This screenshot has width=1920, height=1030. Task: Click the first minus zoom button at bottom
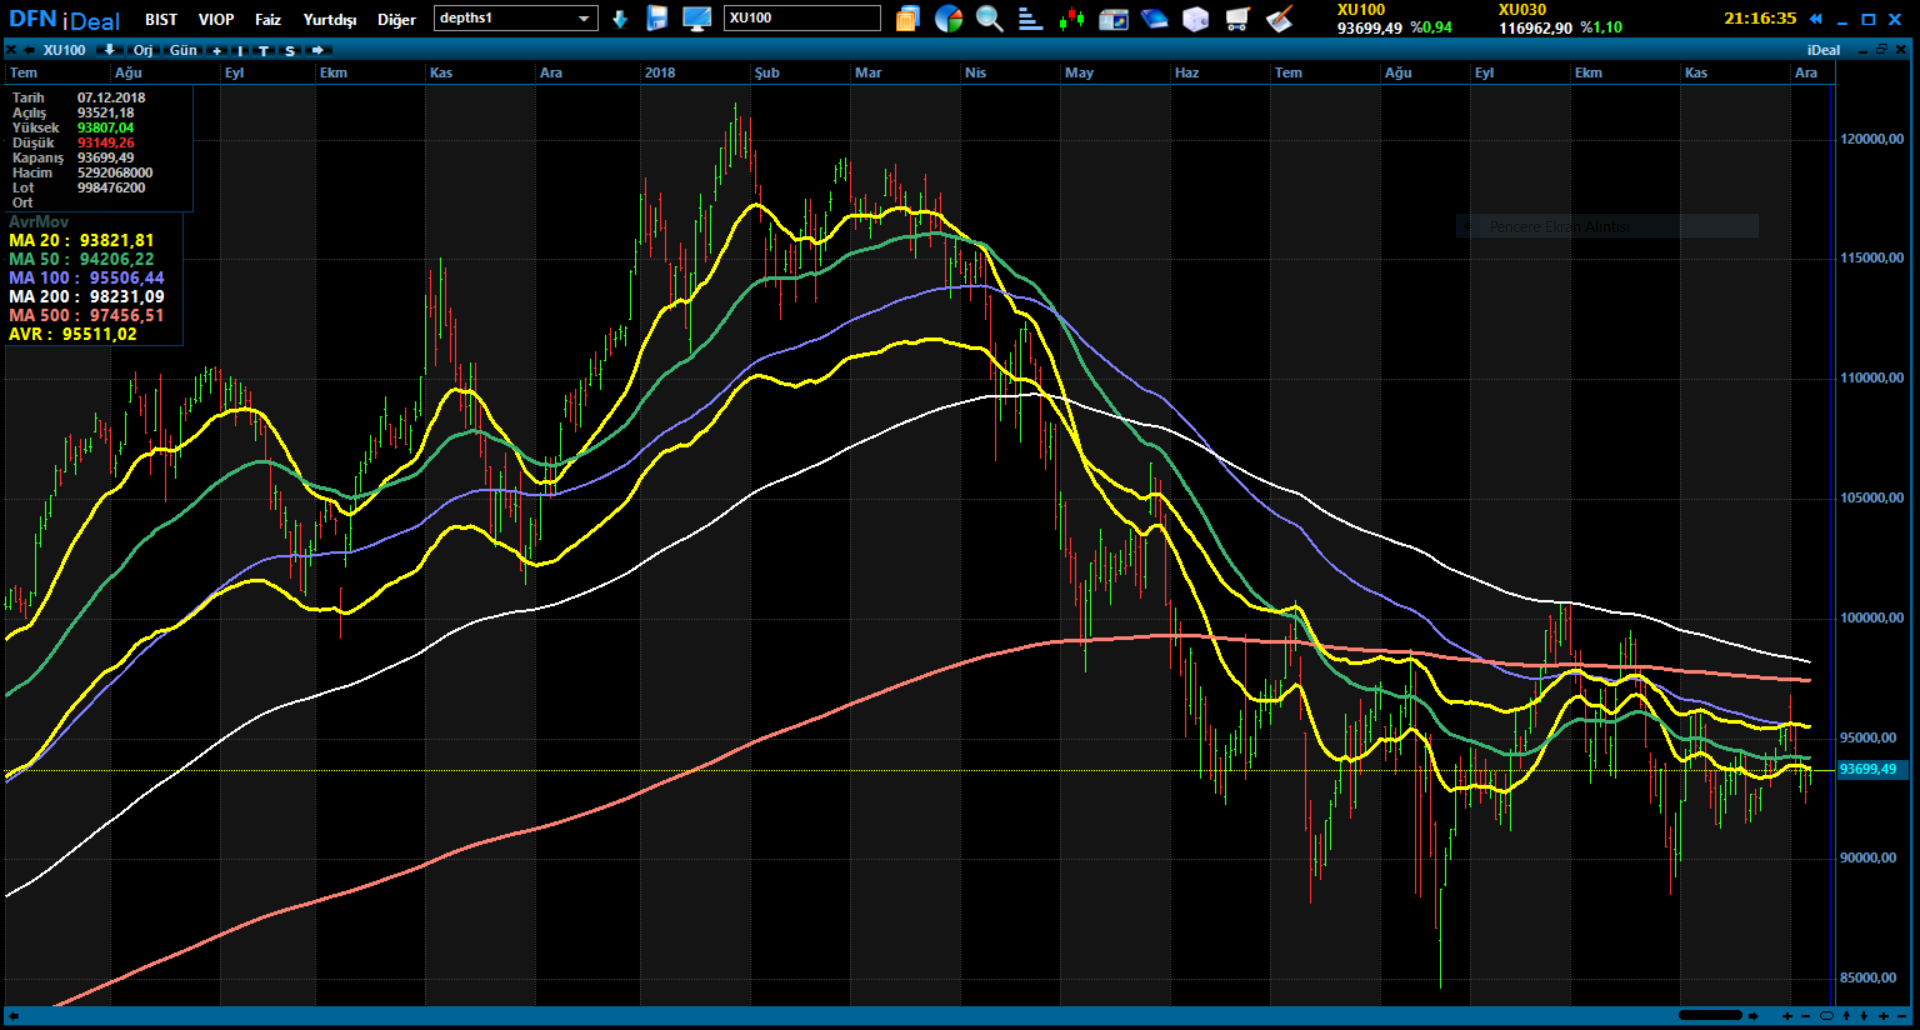pyautogui.click(x=1805, y=1016)
